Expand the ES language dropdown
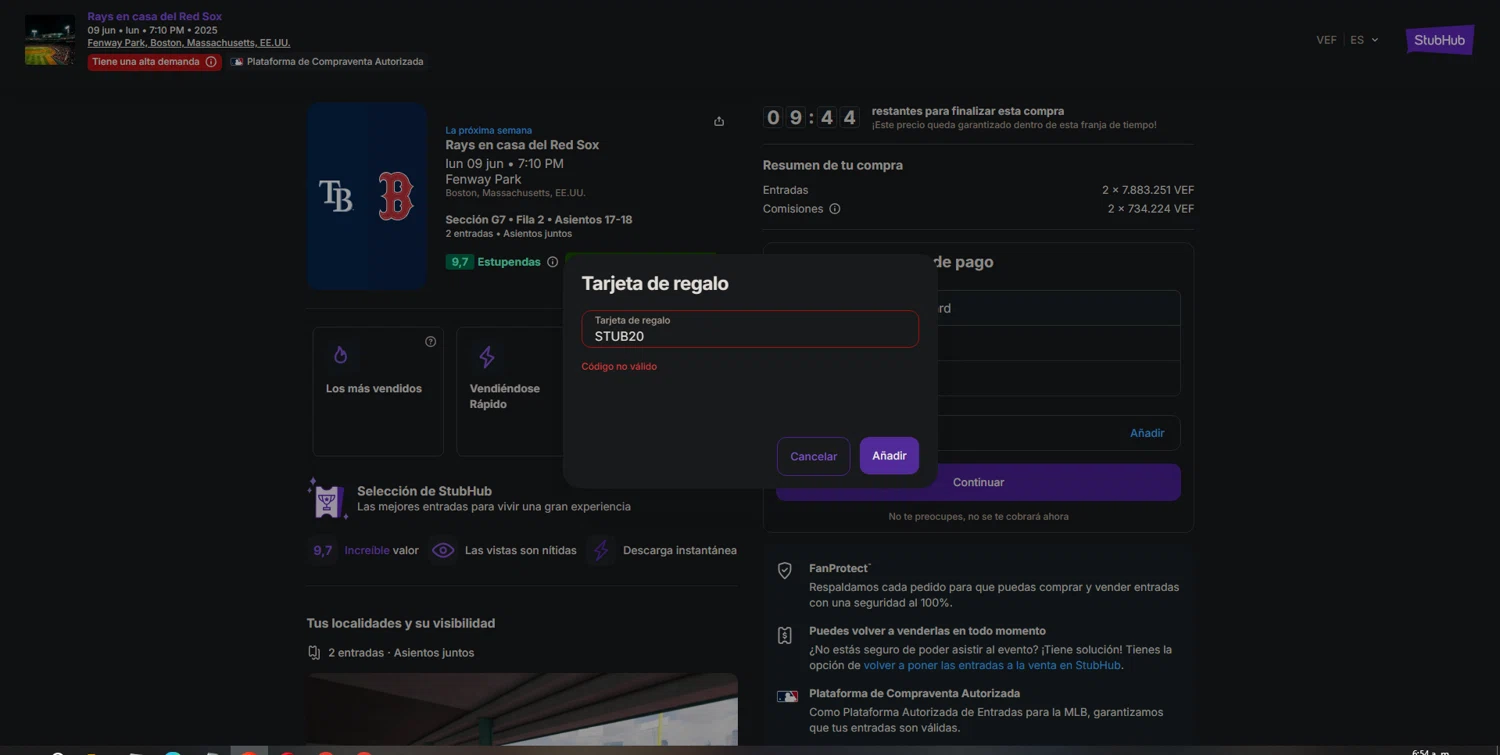Screen dimensions: 1500x755 tap(1364, 40)
